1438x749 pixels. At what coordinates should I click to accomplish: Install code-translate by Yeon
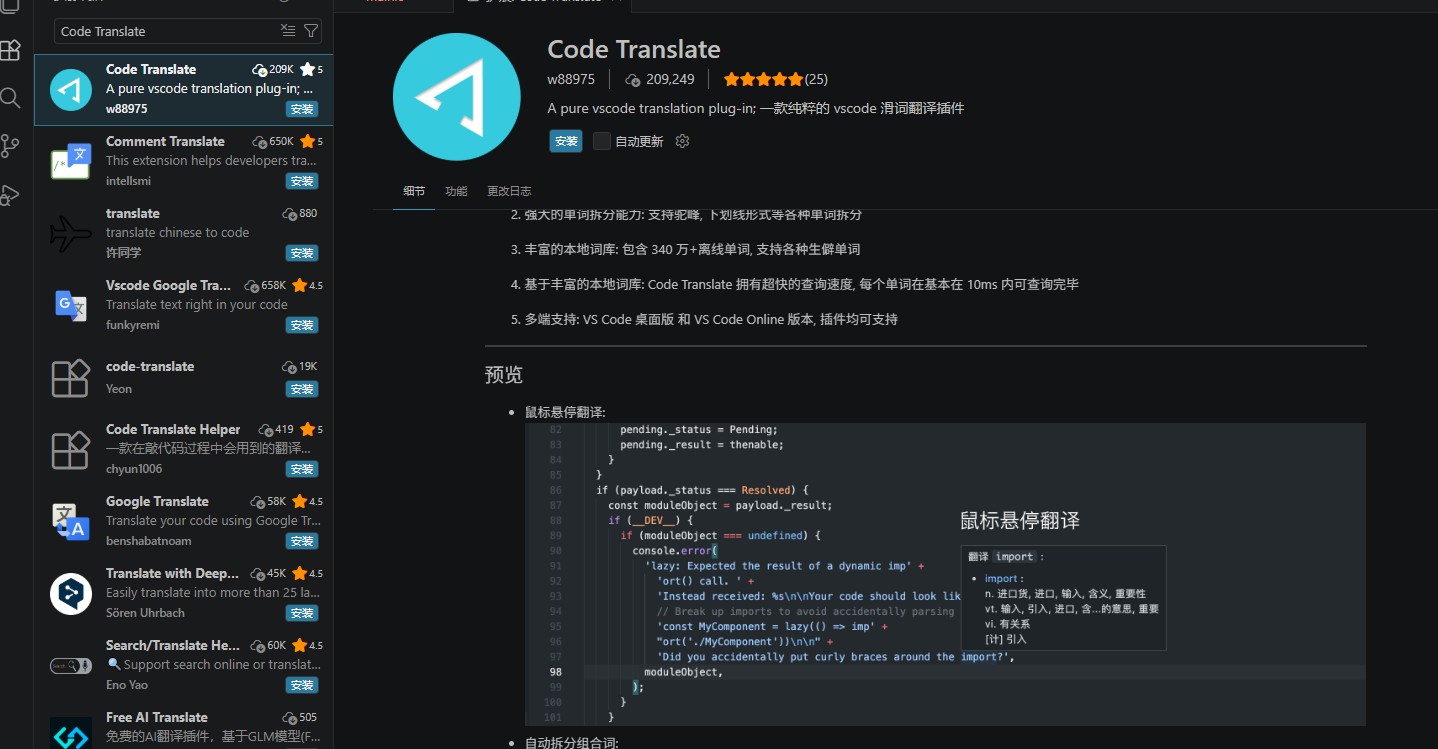click(x=302, y=389)
